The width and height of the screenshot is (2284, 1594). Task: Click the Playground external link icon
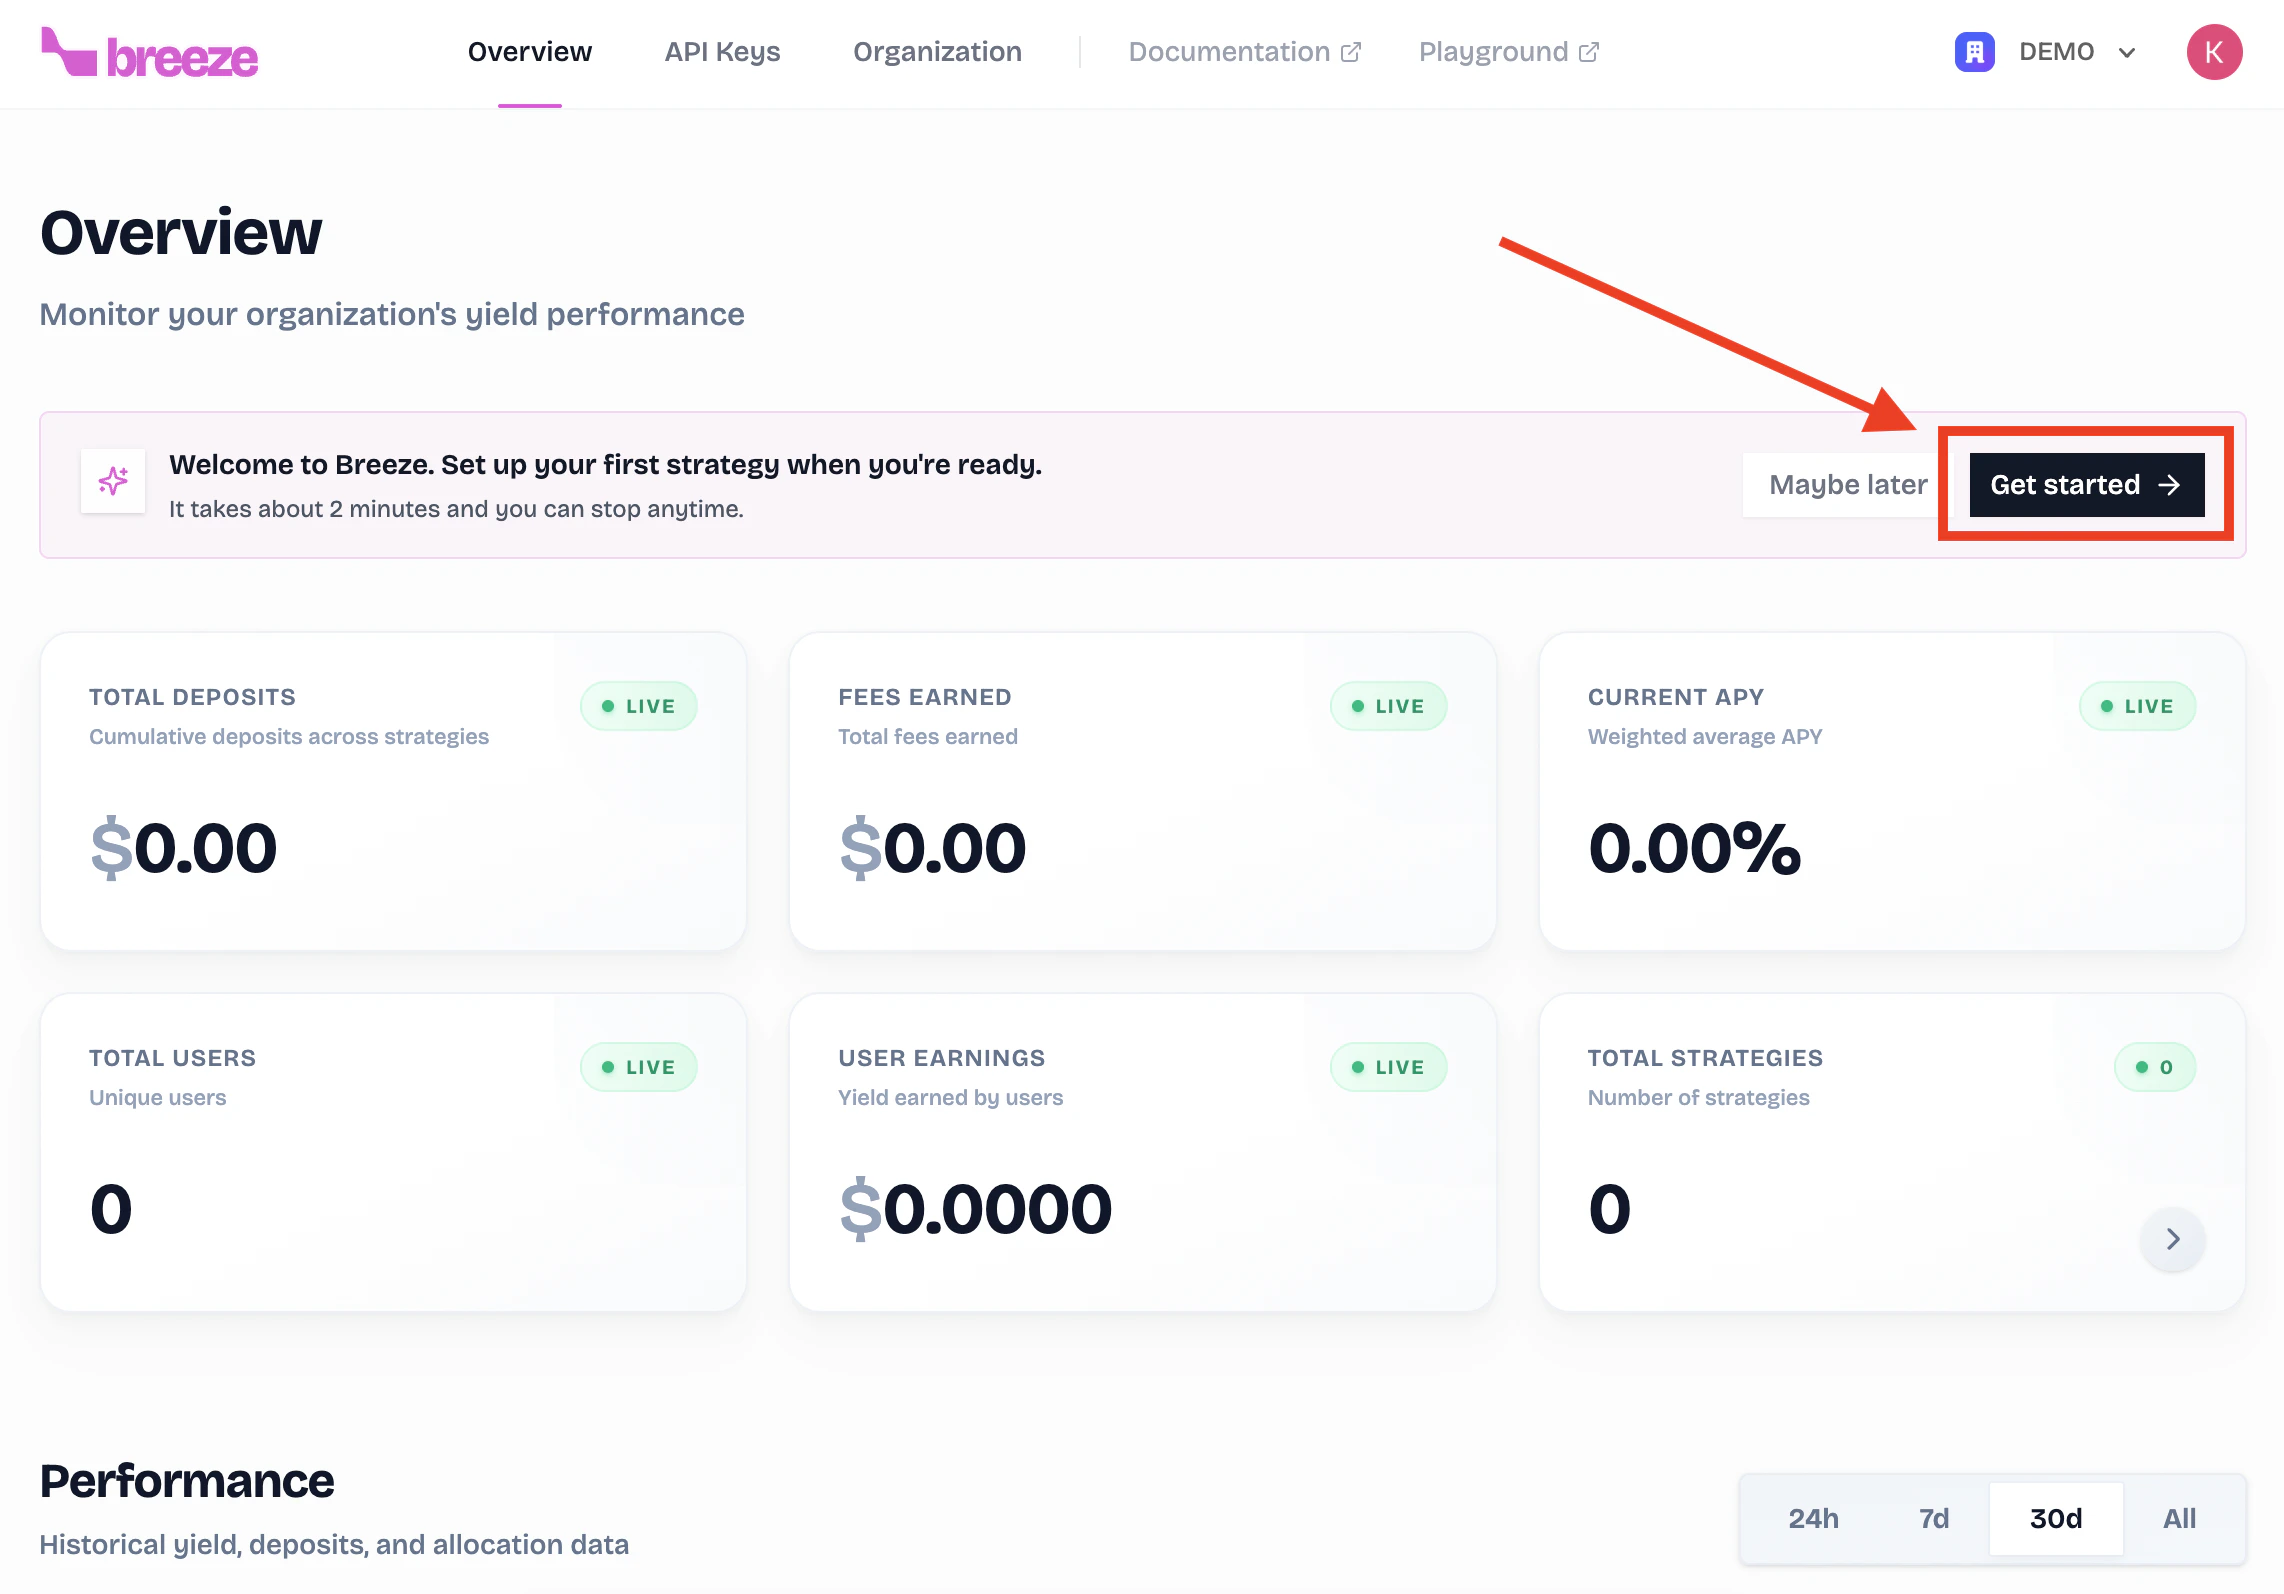[1589, 52]
